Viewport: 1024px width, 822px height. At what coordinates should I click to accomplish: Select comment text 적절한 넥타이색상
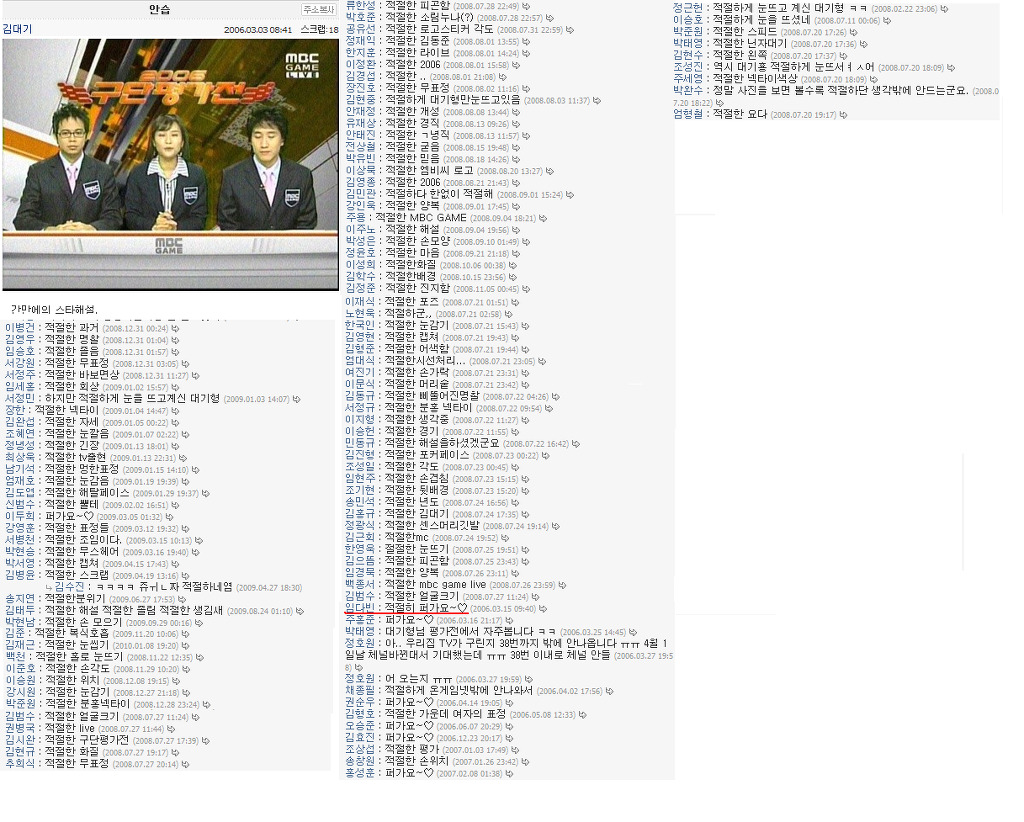pos(755,79)
